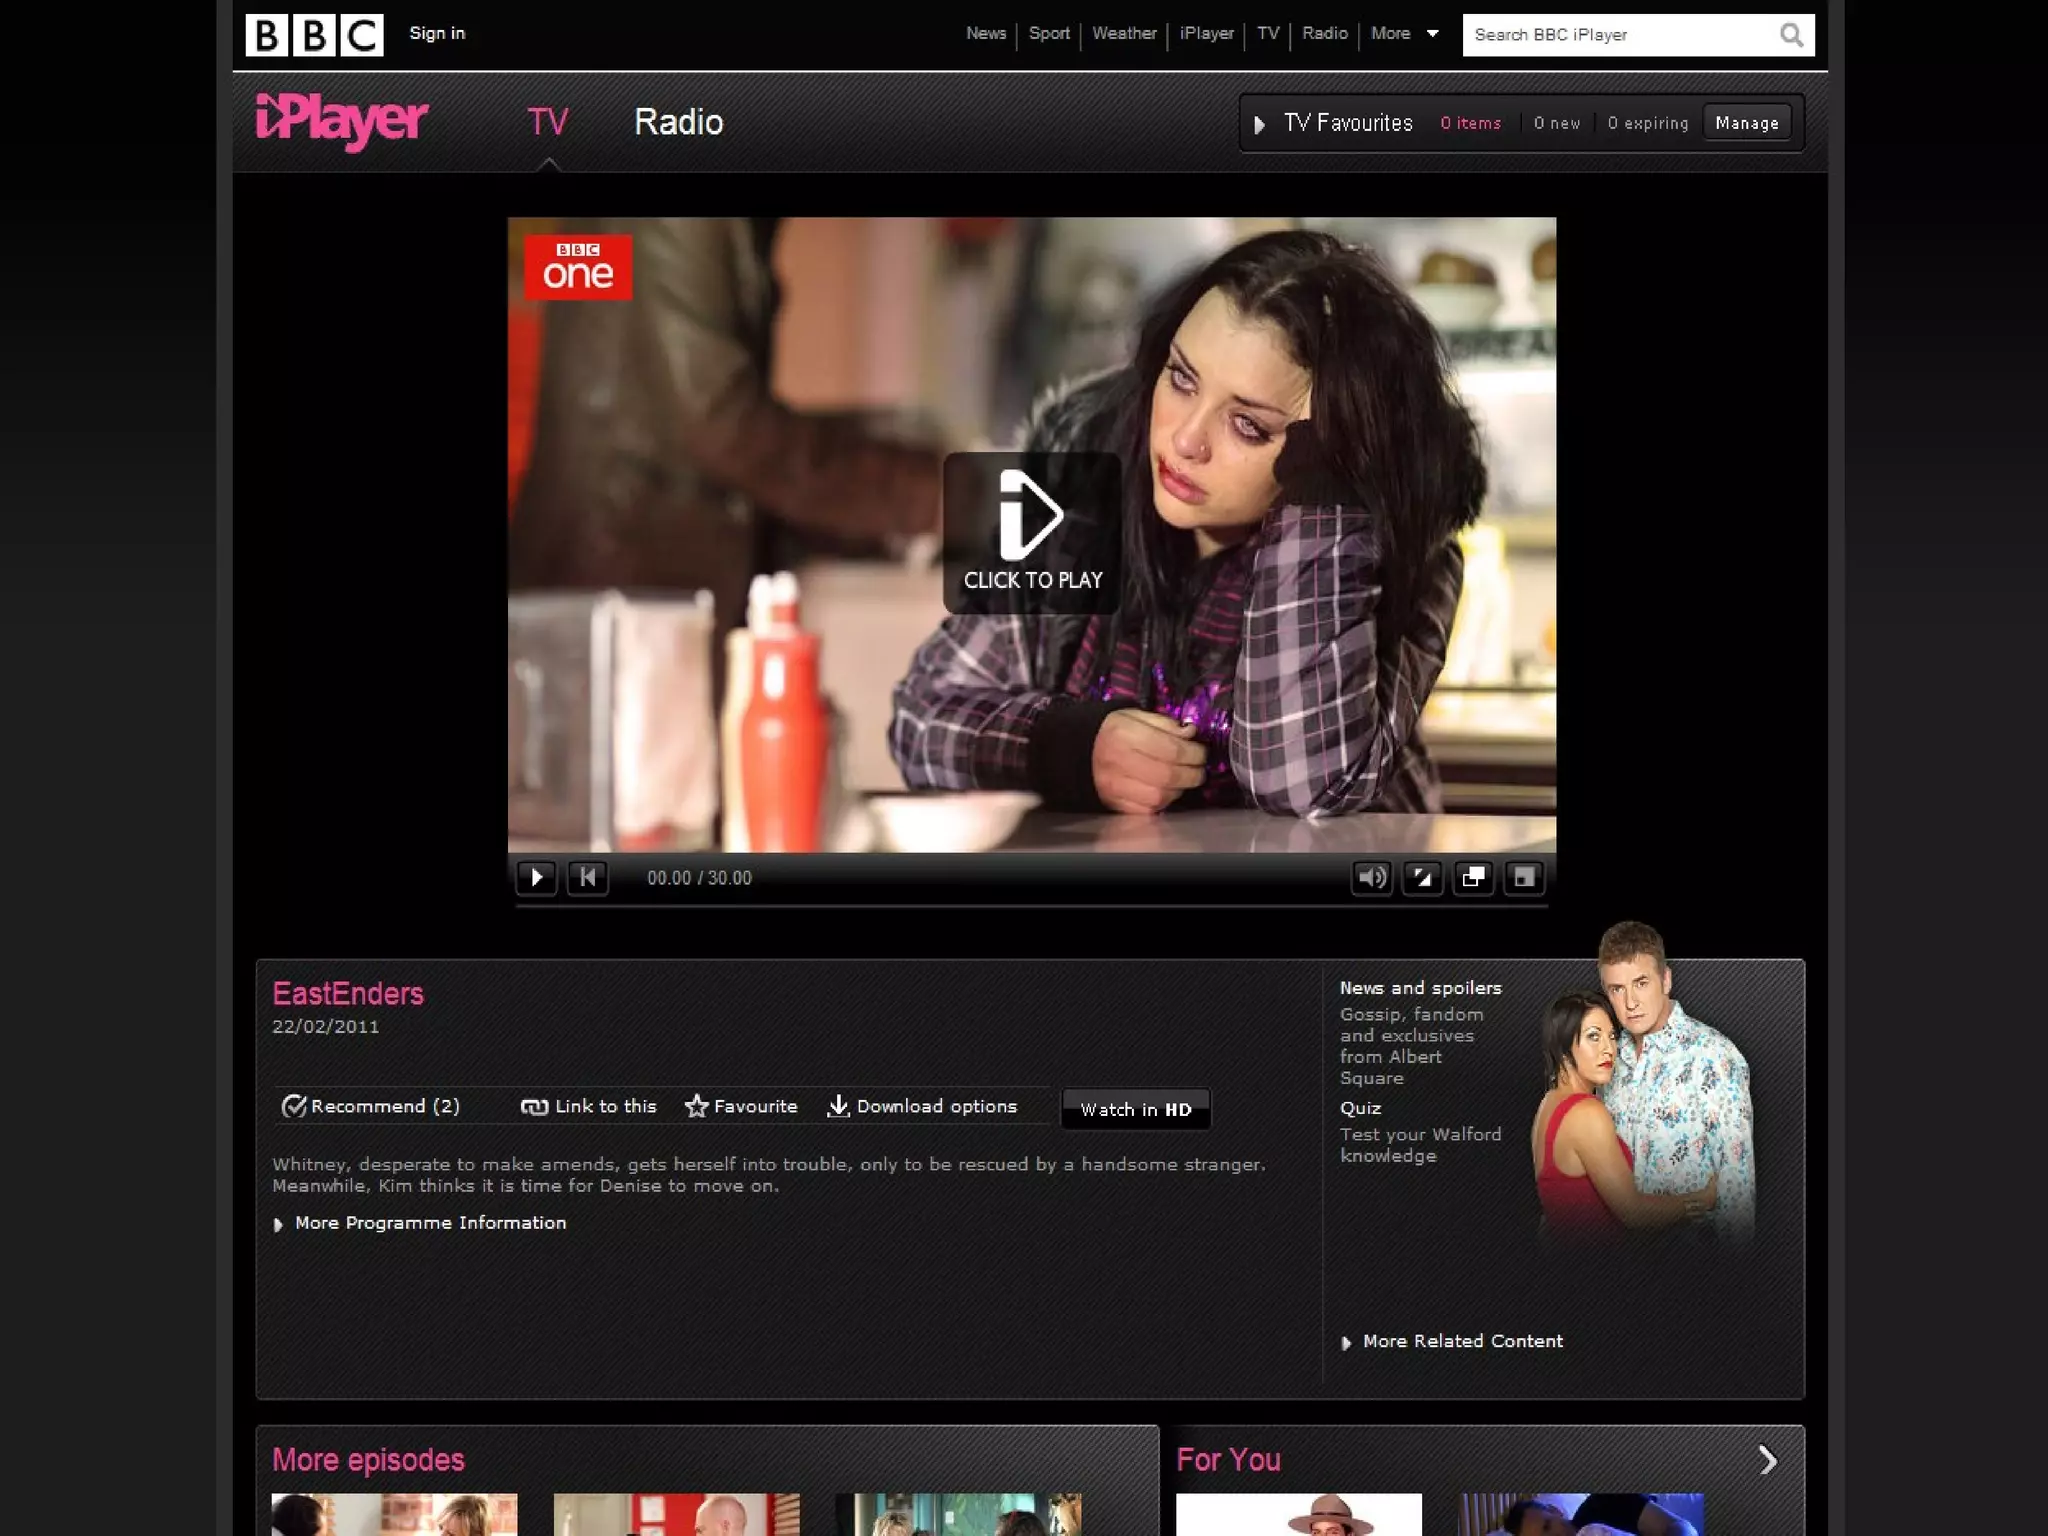Click the Manage favourites button

1746,123
